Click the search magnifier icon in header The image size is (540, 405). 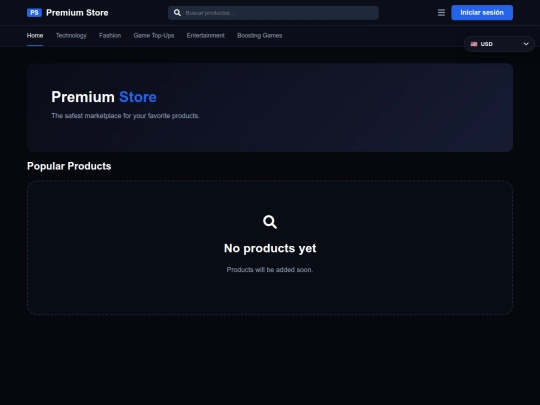[177, 13]
